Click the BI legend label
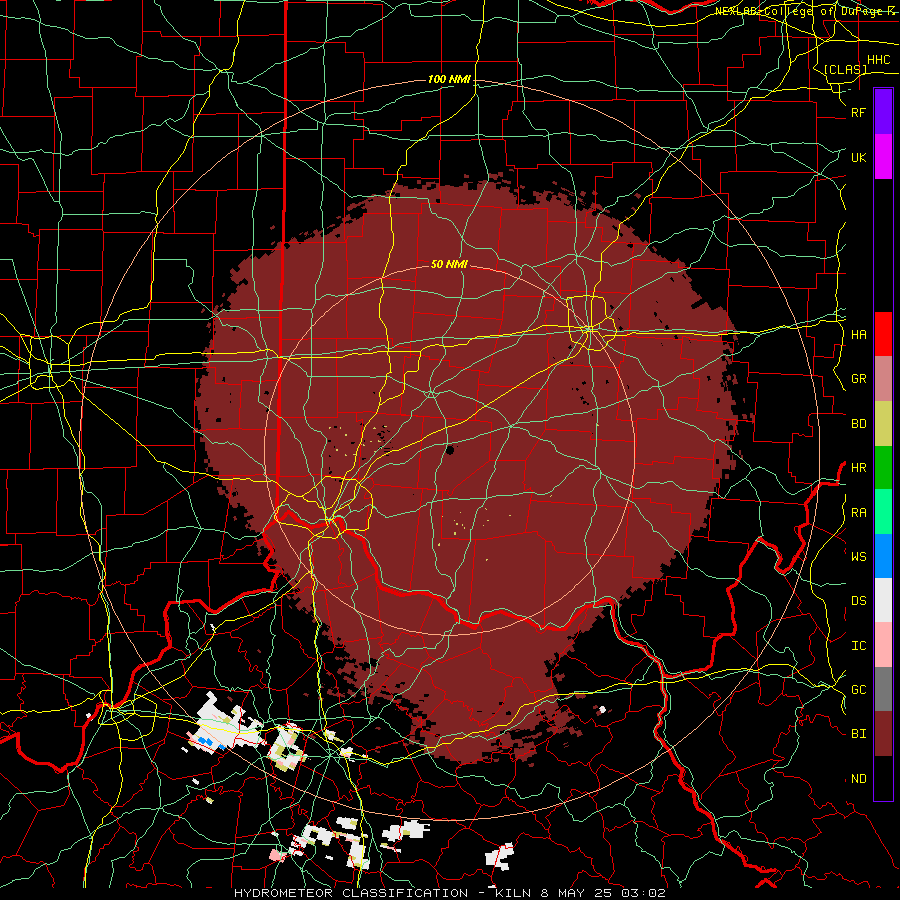 pyautogui.click(x=858, y=734)
